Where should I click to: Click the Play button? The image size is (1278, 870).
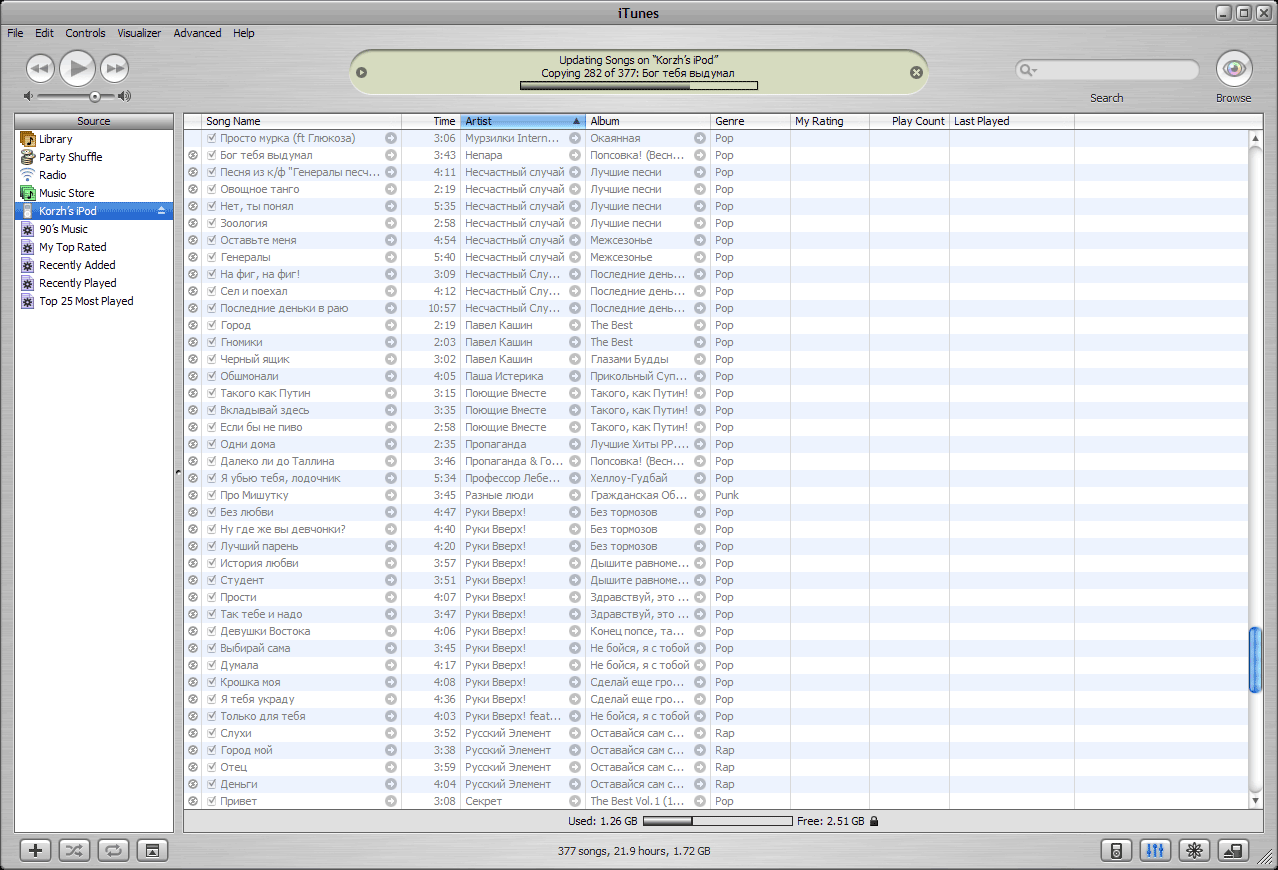[x=77, y=68]
